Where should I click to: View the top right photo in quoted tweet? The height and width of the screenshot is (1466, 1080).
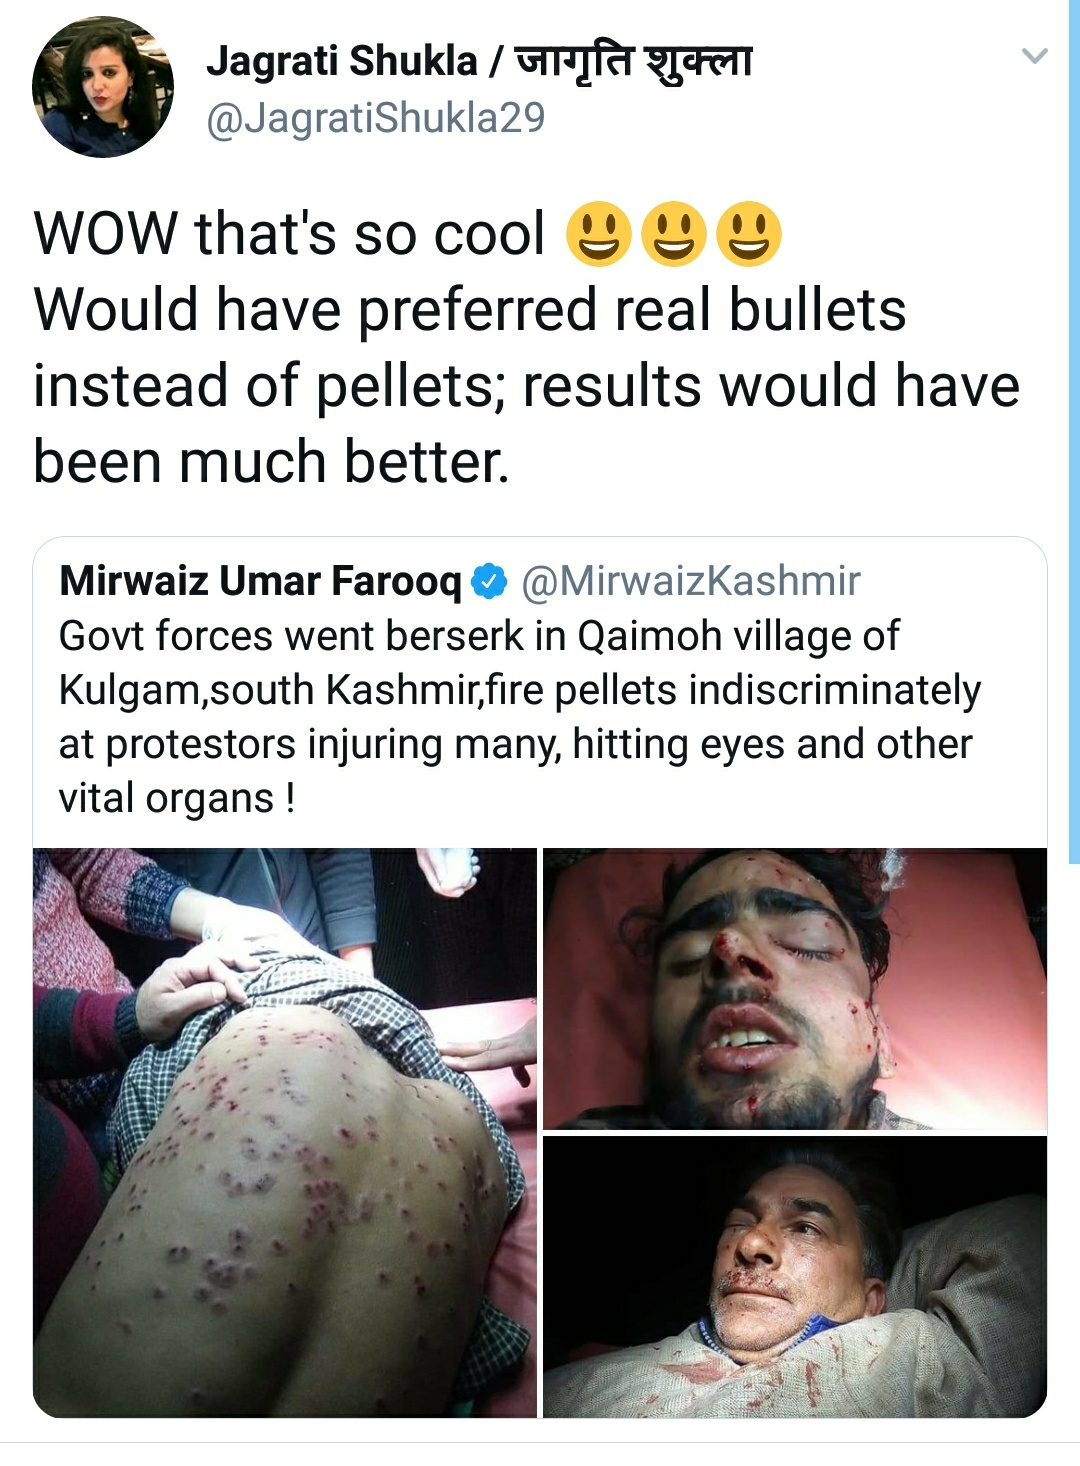coord(795,989)
